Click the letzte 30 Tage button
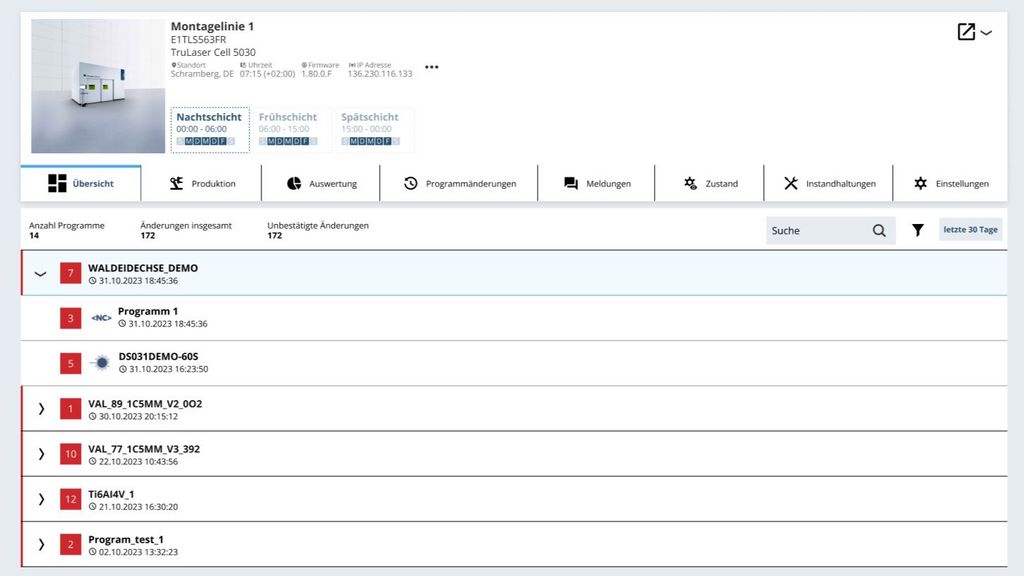 pyautogui.click(x=970, y=231)
